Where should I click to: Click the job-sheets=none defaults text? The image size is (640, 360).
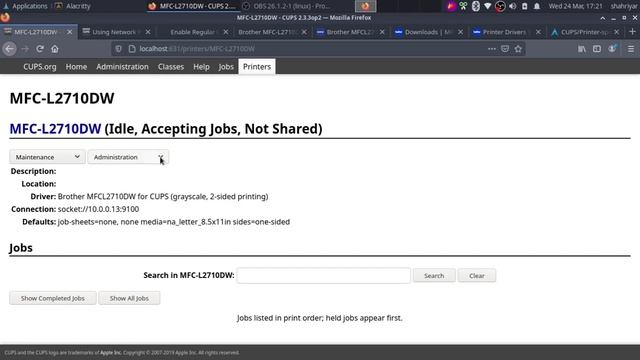[174, 222]
